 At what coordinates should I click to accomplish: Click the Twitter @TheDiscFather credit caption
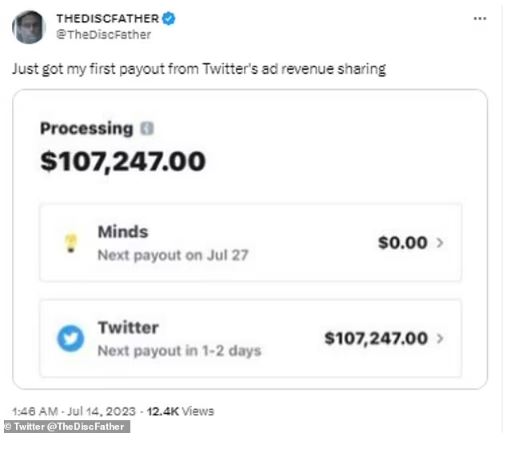(x=67, y=427)
